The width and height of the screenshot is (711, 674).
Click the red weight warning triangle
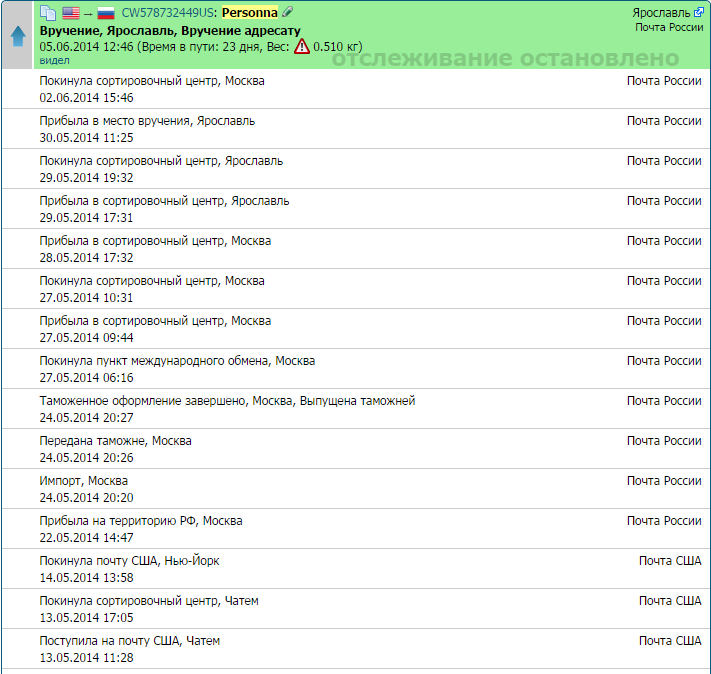pyautogui.click(x=301, y=46)
